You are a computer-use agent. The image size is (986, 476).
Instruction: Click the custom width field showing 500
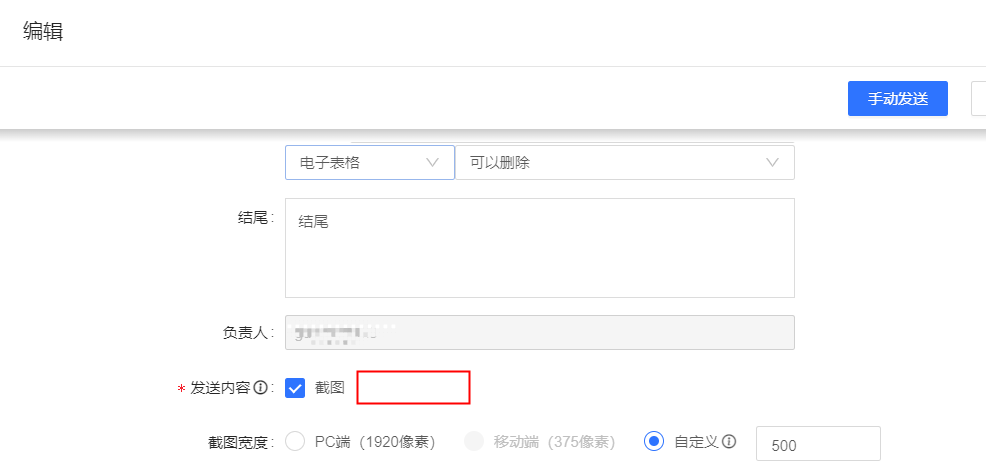pyautogui.click(x=818, y=444)
